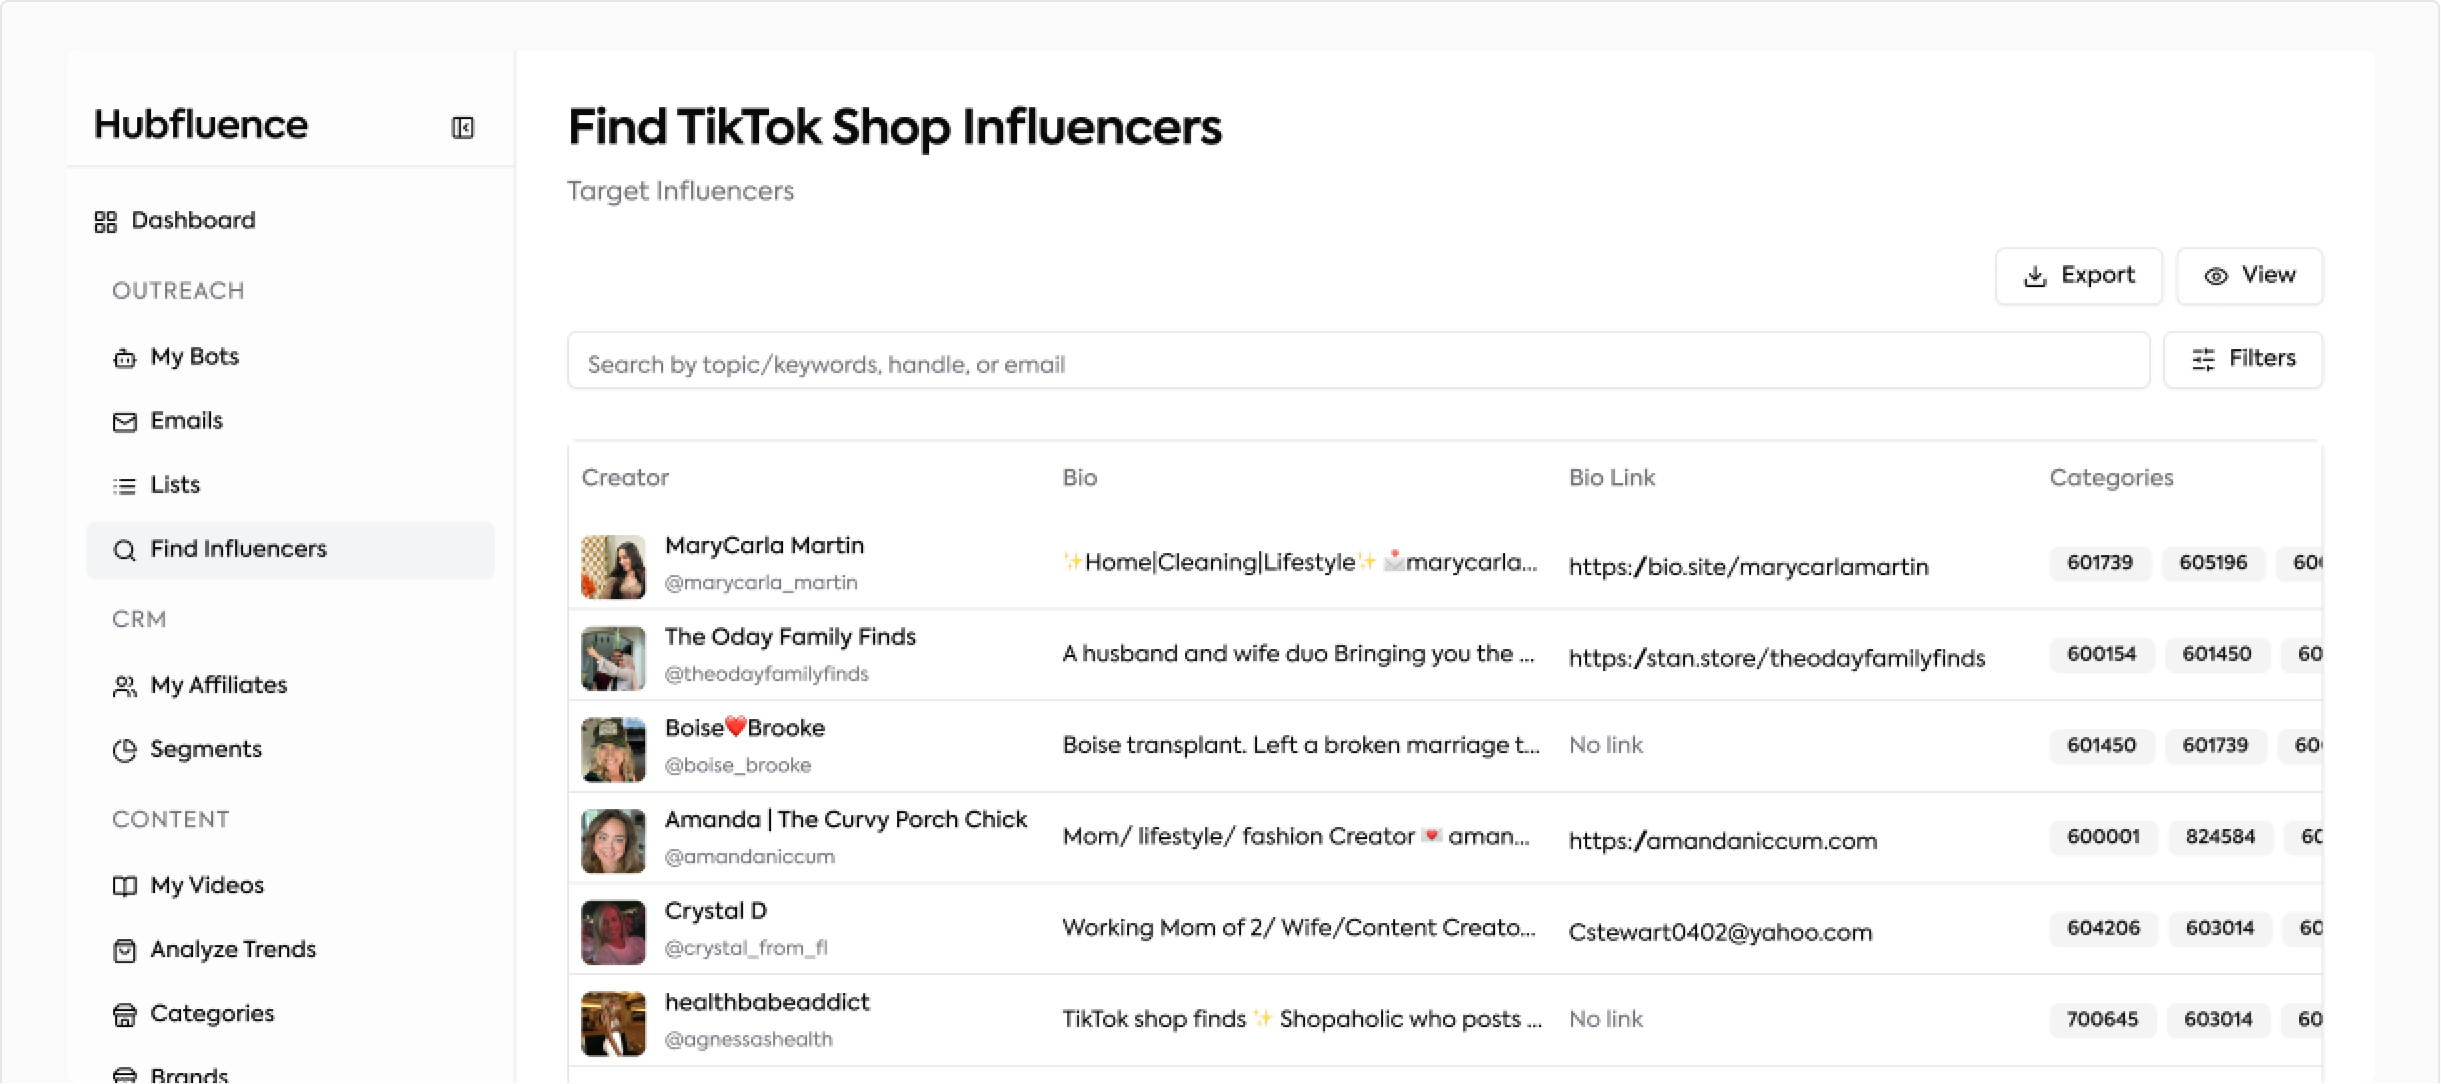Collapse the sidebar using the collapse icon
2441x1084 pixels.
(x=462, y=128)
